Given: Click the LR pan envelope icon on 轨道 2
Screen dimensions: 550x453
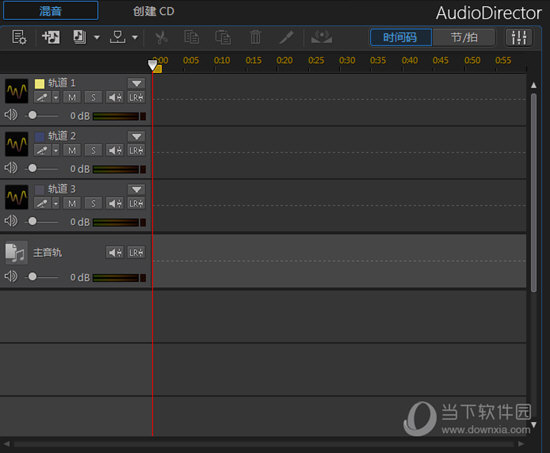Looking at the screenshot, I should [x=136, y=150].
